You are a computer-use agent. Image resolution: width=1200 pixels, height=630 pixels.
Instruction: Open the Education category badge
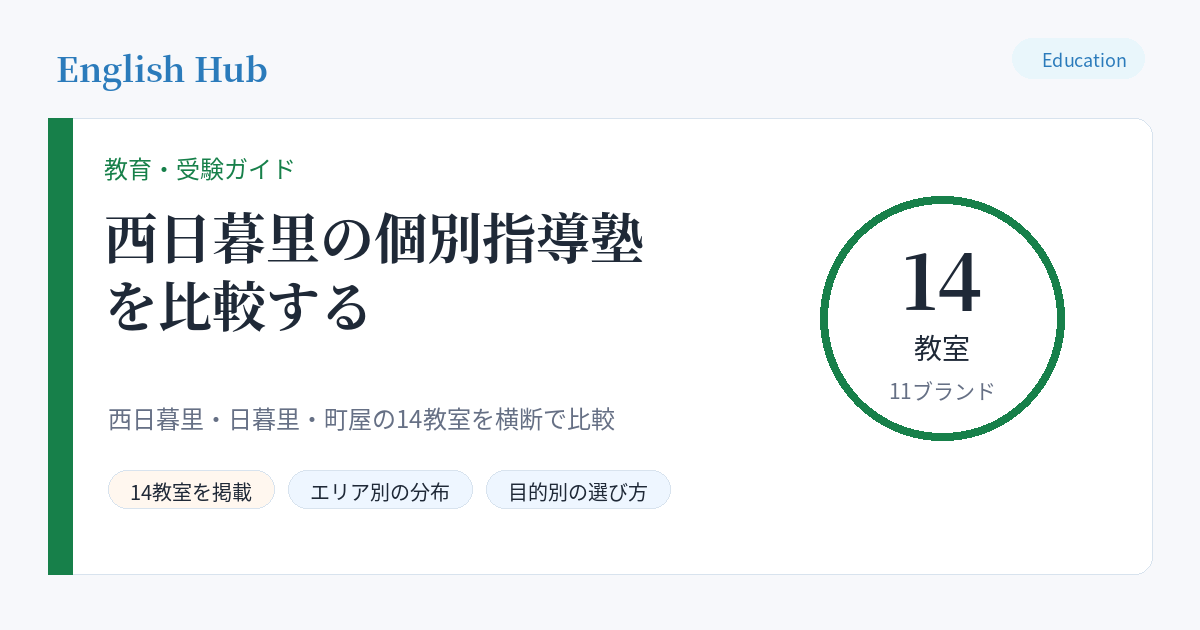click(1078, 59)
